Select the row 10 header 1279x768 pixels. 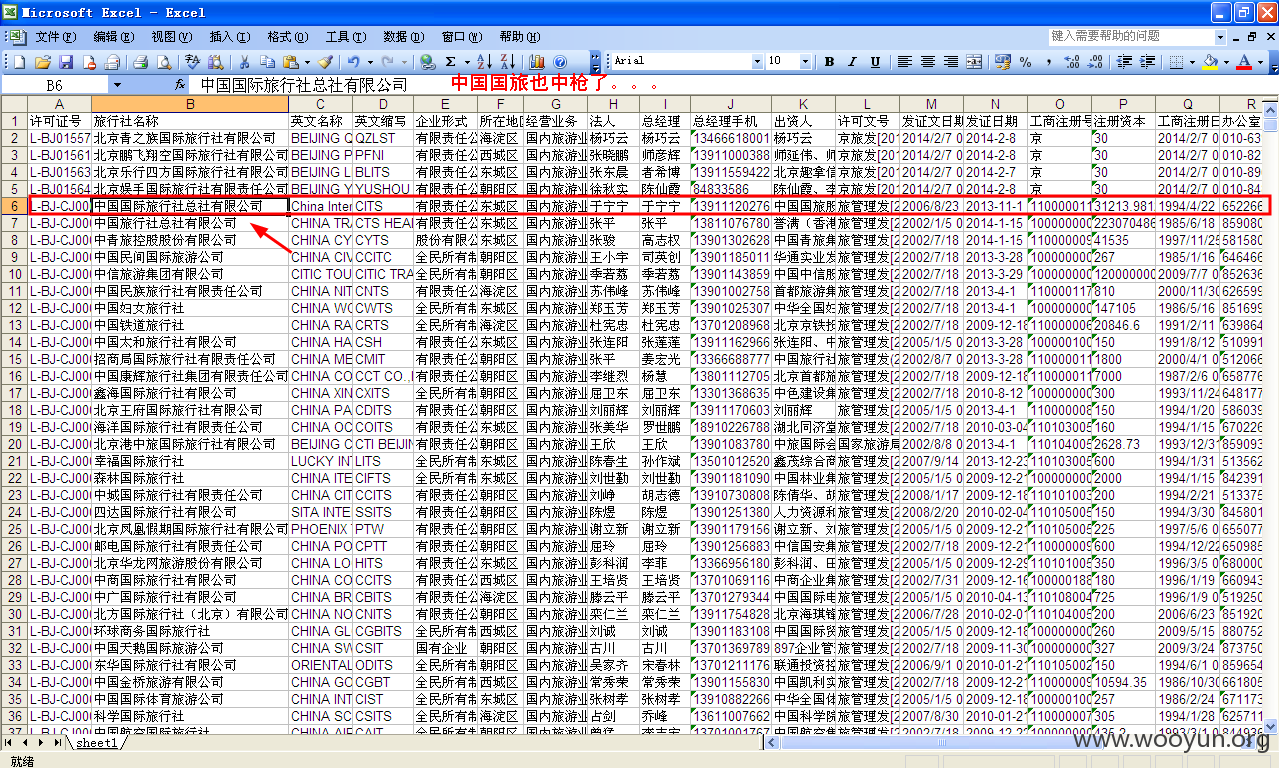tap(14, 274)
